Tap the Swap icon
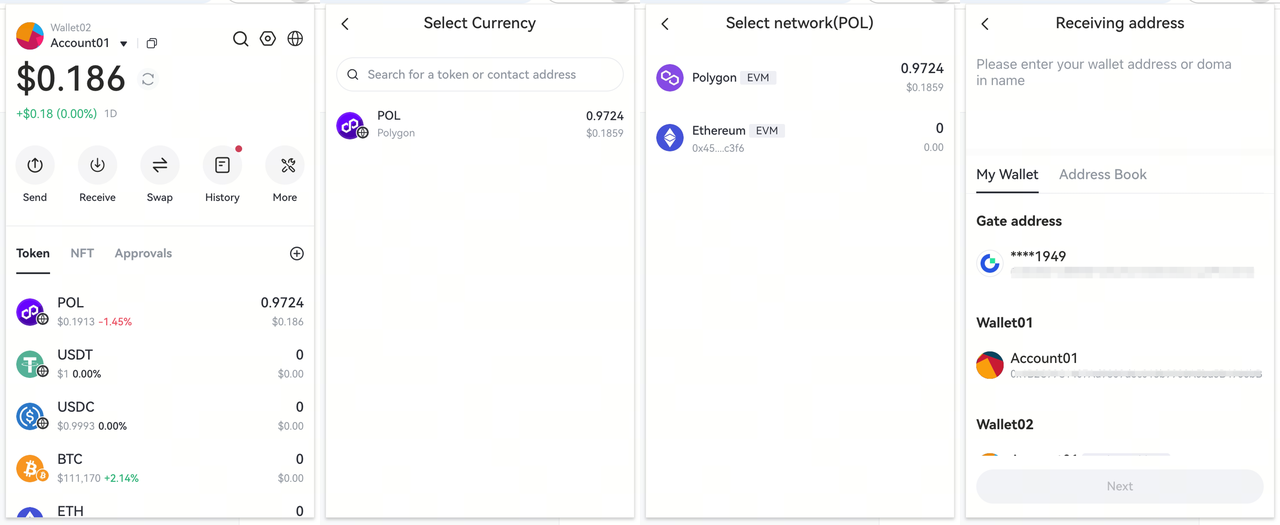1280x525 pixels. (160, 165)
